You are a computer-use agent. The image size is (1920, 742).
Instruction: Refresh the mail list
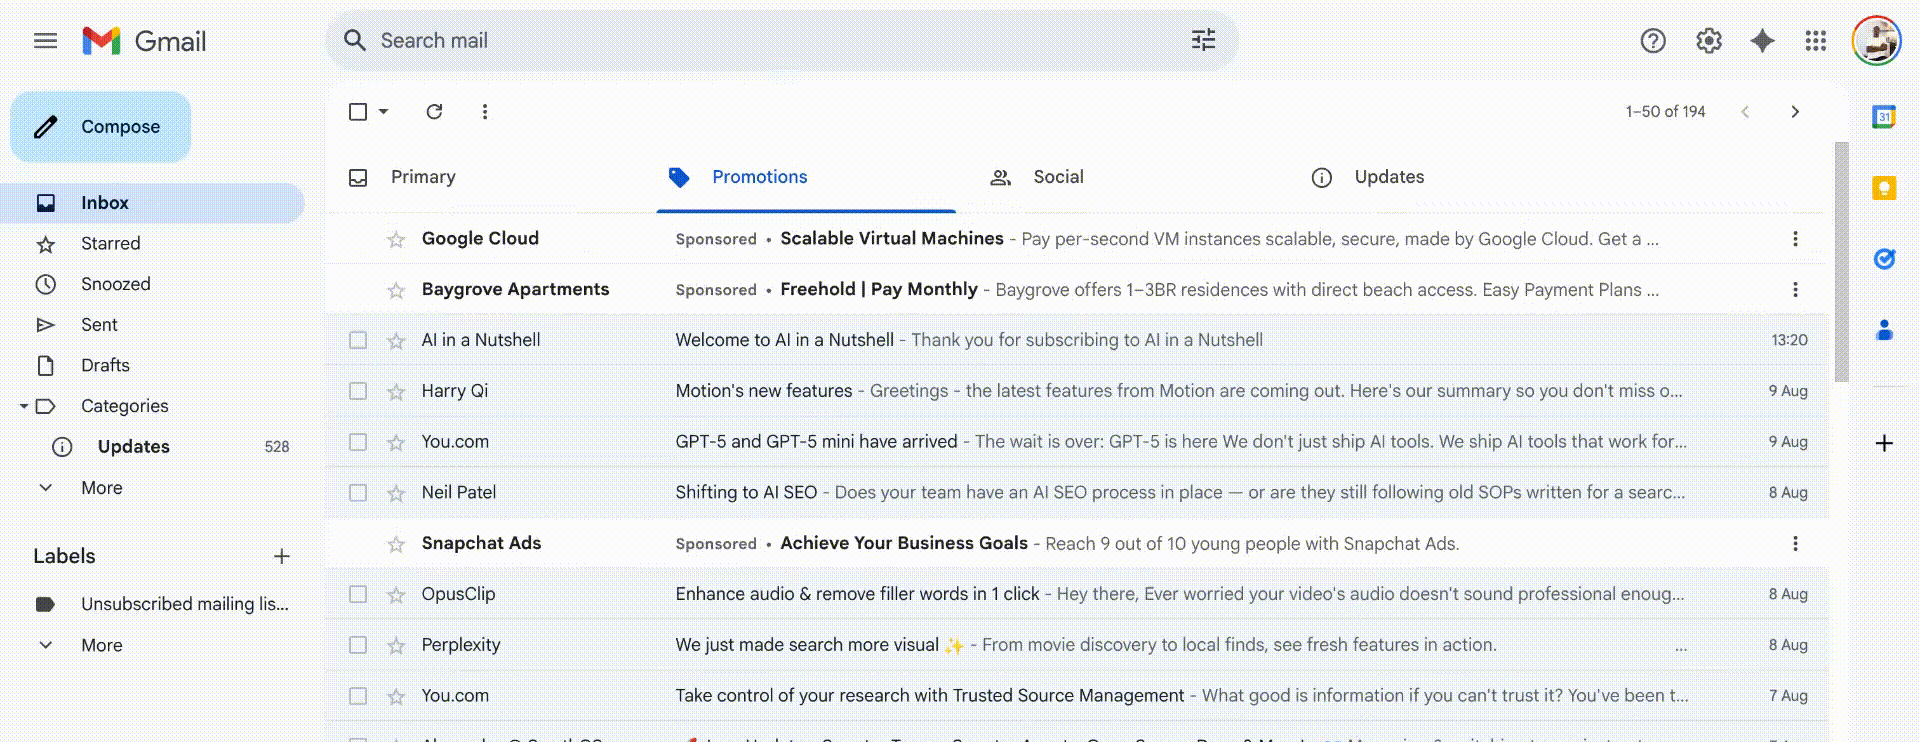[x=434, y=112]
